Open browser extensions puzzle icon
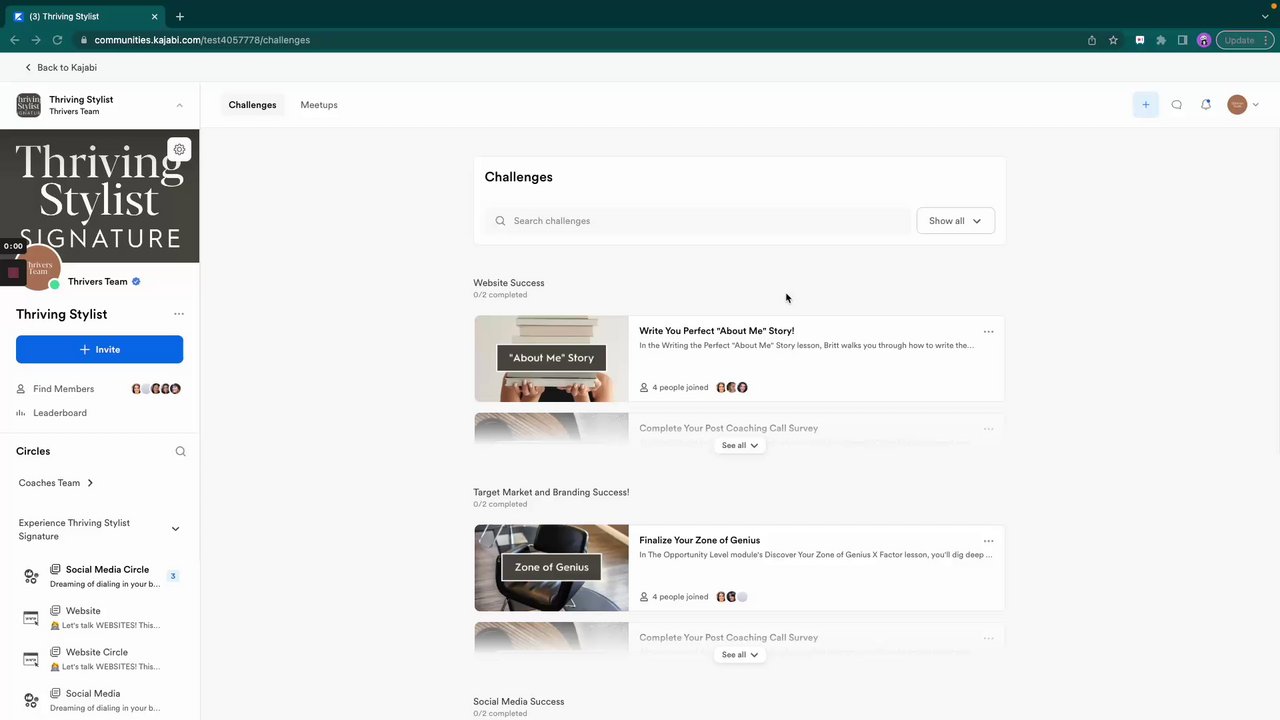This screenshot has width=1280, height=720. pos(1161,40)
